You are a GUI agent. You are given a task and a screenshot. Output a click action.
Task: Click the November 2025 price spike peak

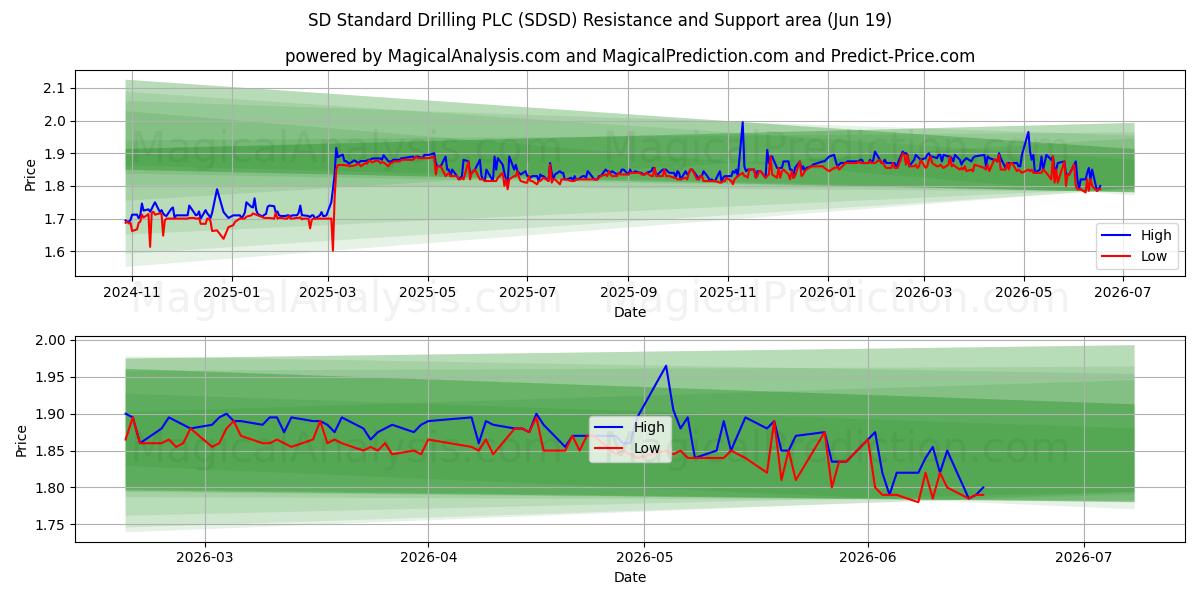pyautogui.click(x=742, y=122)
